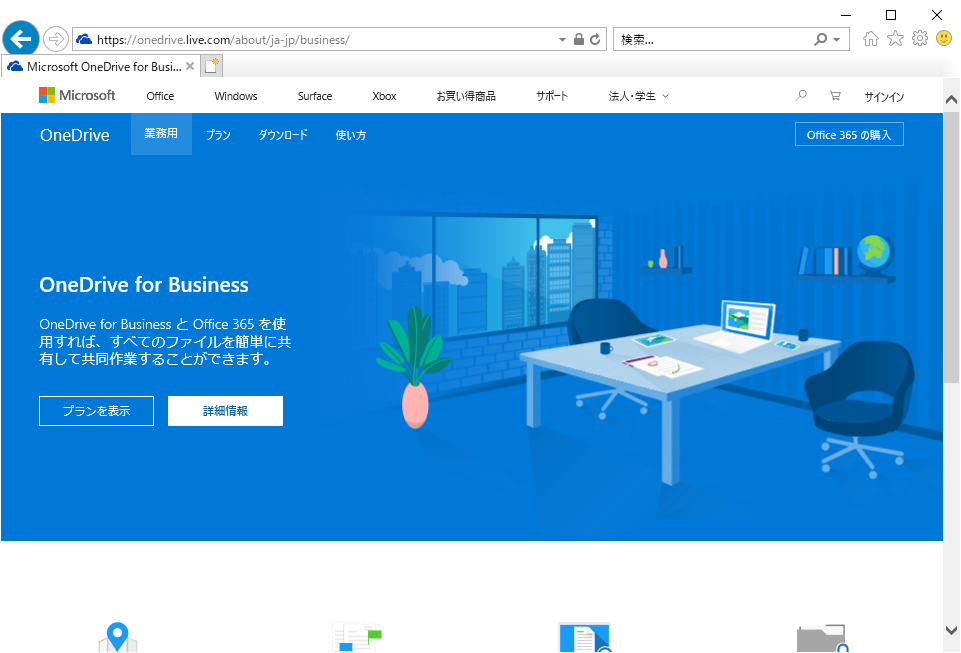This screenshot has width=961, height=653.
Task: Click the gray folder with lock icon
Action: pyautogui.click(x=822, y=638)
